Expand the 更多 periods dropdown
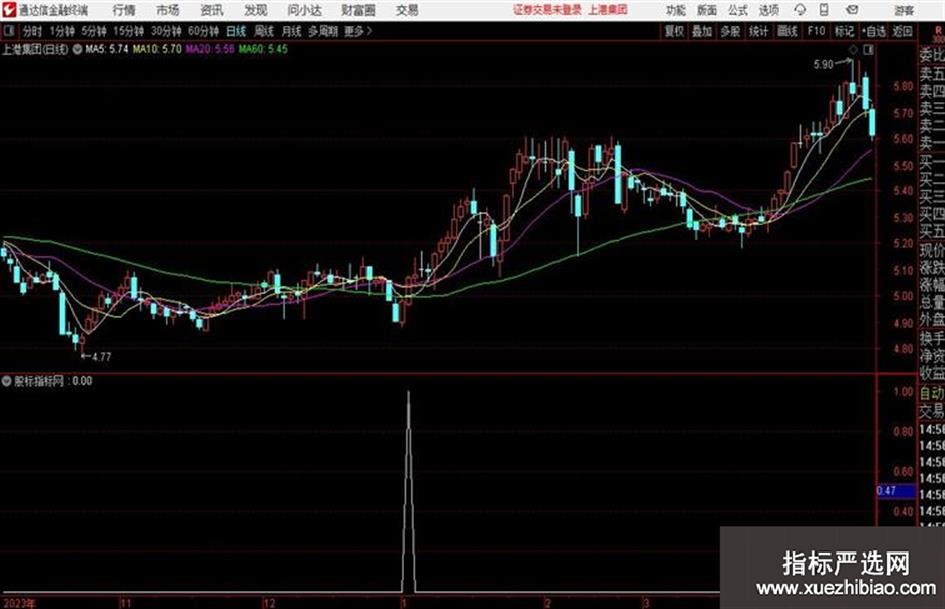This screenshot has width=945, height=609. tap(358, 31)
